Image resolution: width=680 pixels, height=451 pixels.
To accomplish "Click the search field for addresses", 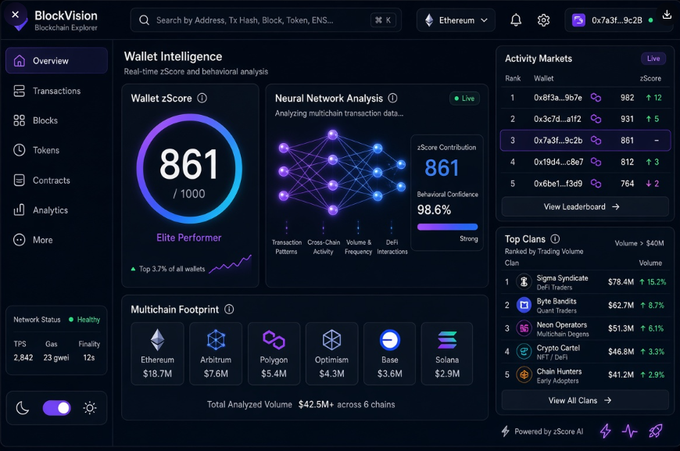I will pos(266,20).
